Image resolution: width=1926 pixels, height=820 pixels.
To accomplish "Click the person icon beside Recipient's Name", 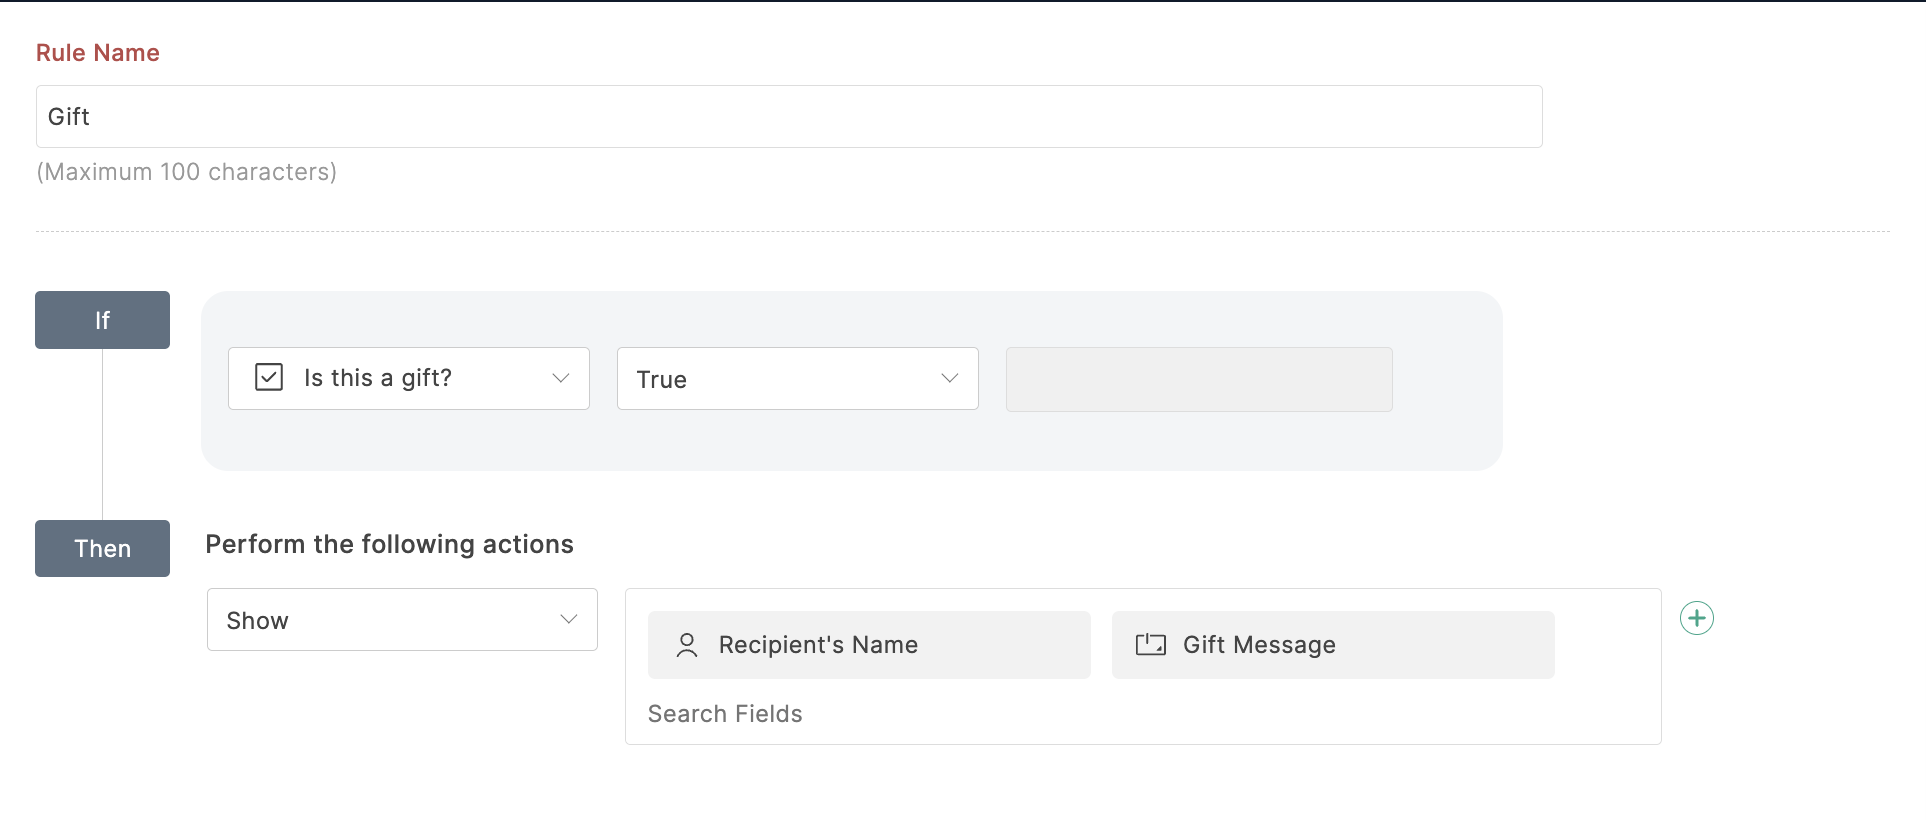I will (x=686, y=645).
